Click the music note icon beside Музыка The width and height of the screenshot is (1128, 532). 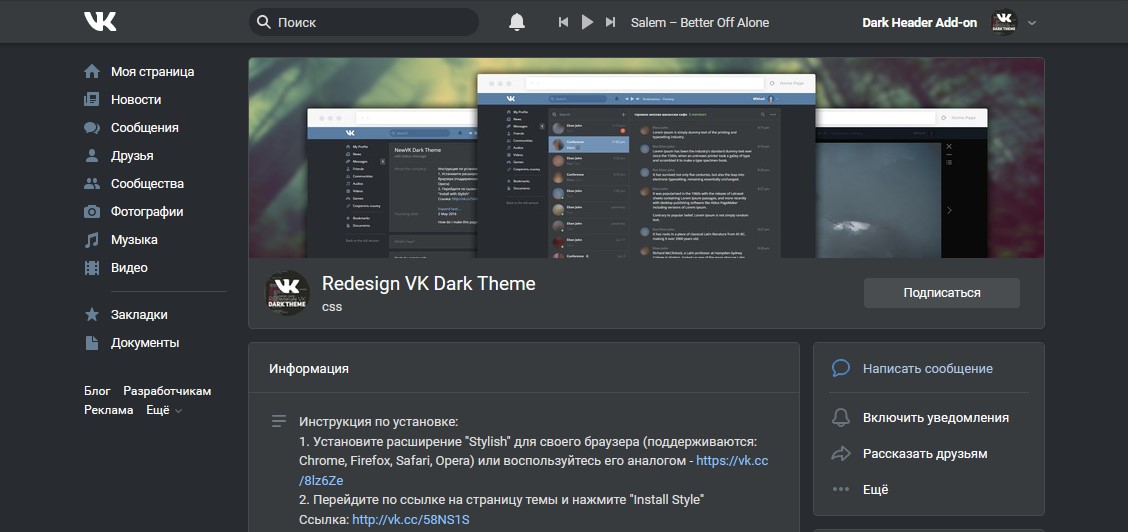(x=92, y=240)
